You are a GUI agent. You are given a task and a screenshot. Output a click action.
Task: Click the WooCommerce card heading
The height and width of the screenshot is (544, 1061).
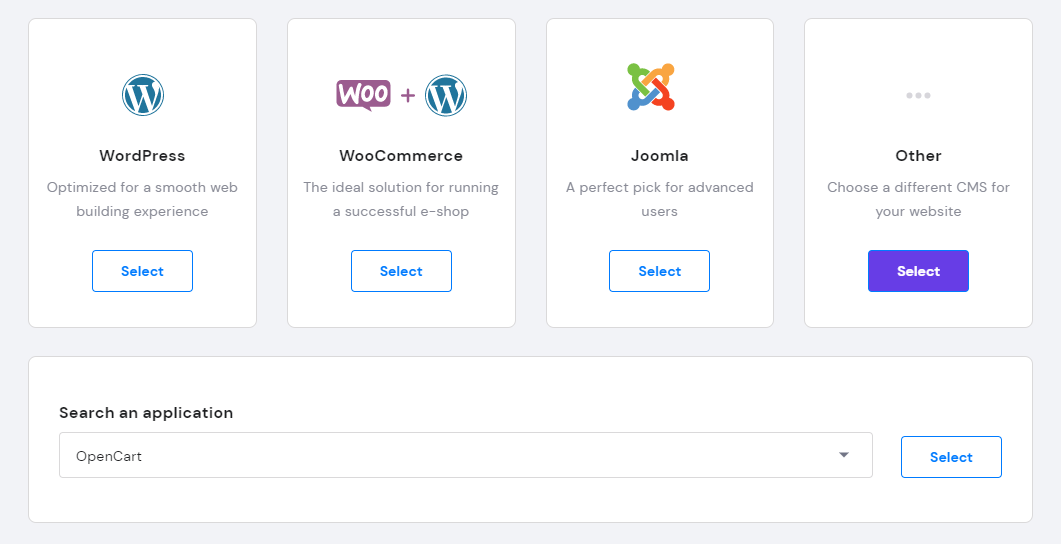(x=401, y=156)
